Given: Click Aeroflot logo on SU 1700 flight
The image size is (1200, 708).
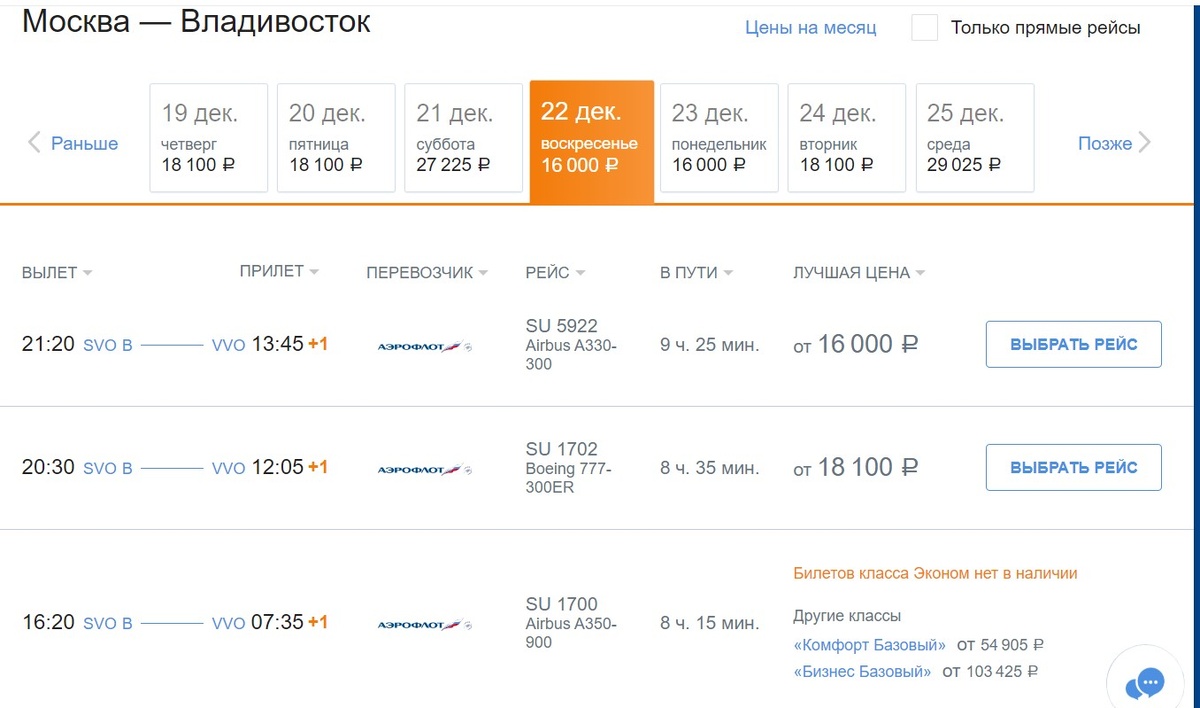Looking at the screenshot, I should tap(424, 624).
